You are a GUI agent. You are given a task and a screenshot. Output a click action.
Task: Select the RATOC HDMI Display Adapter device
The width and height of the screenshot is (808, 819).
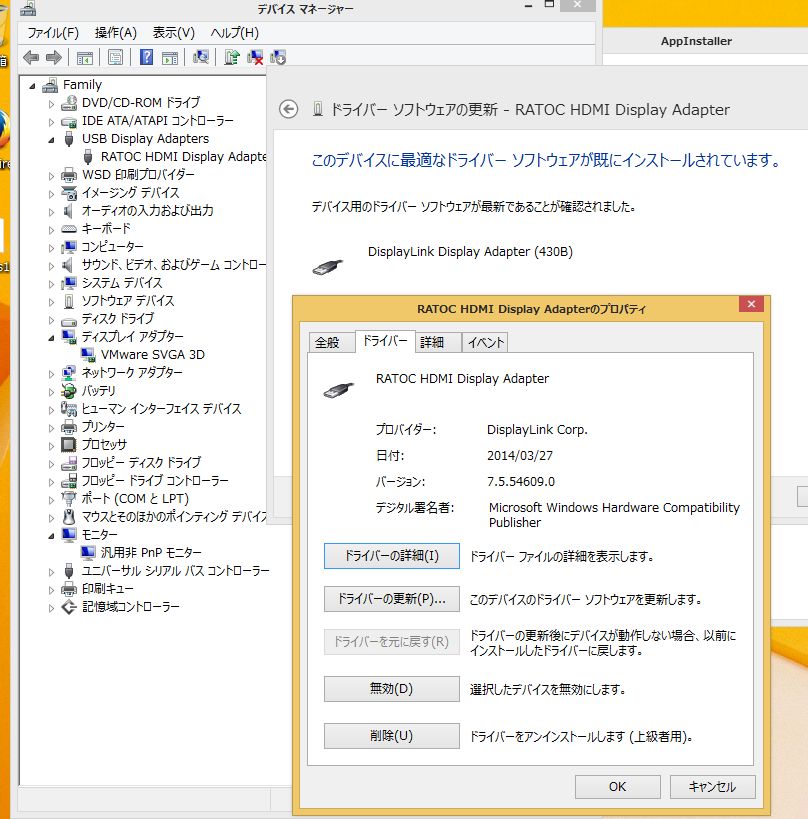tap(184, 156)
